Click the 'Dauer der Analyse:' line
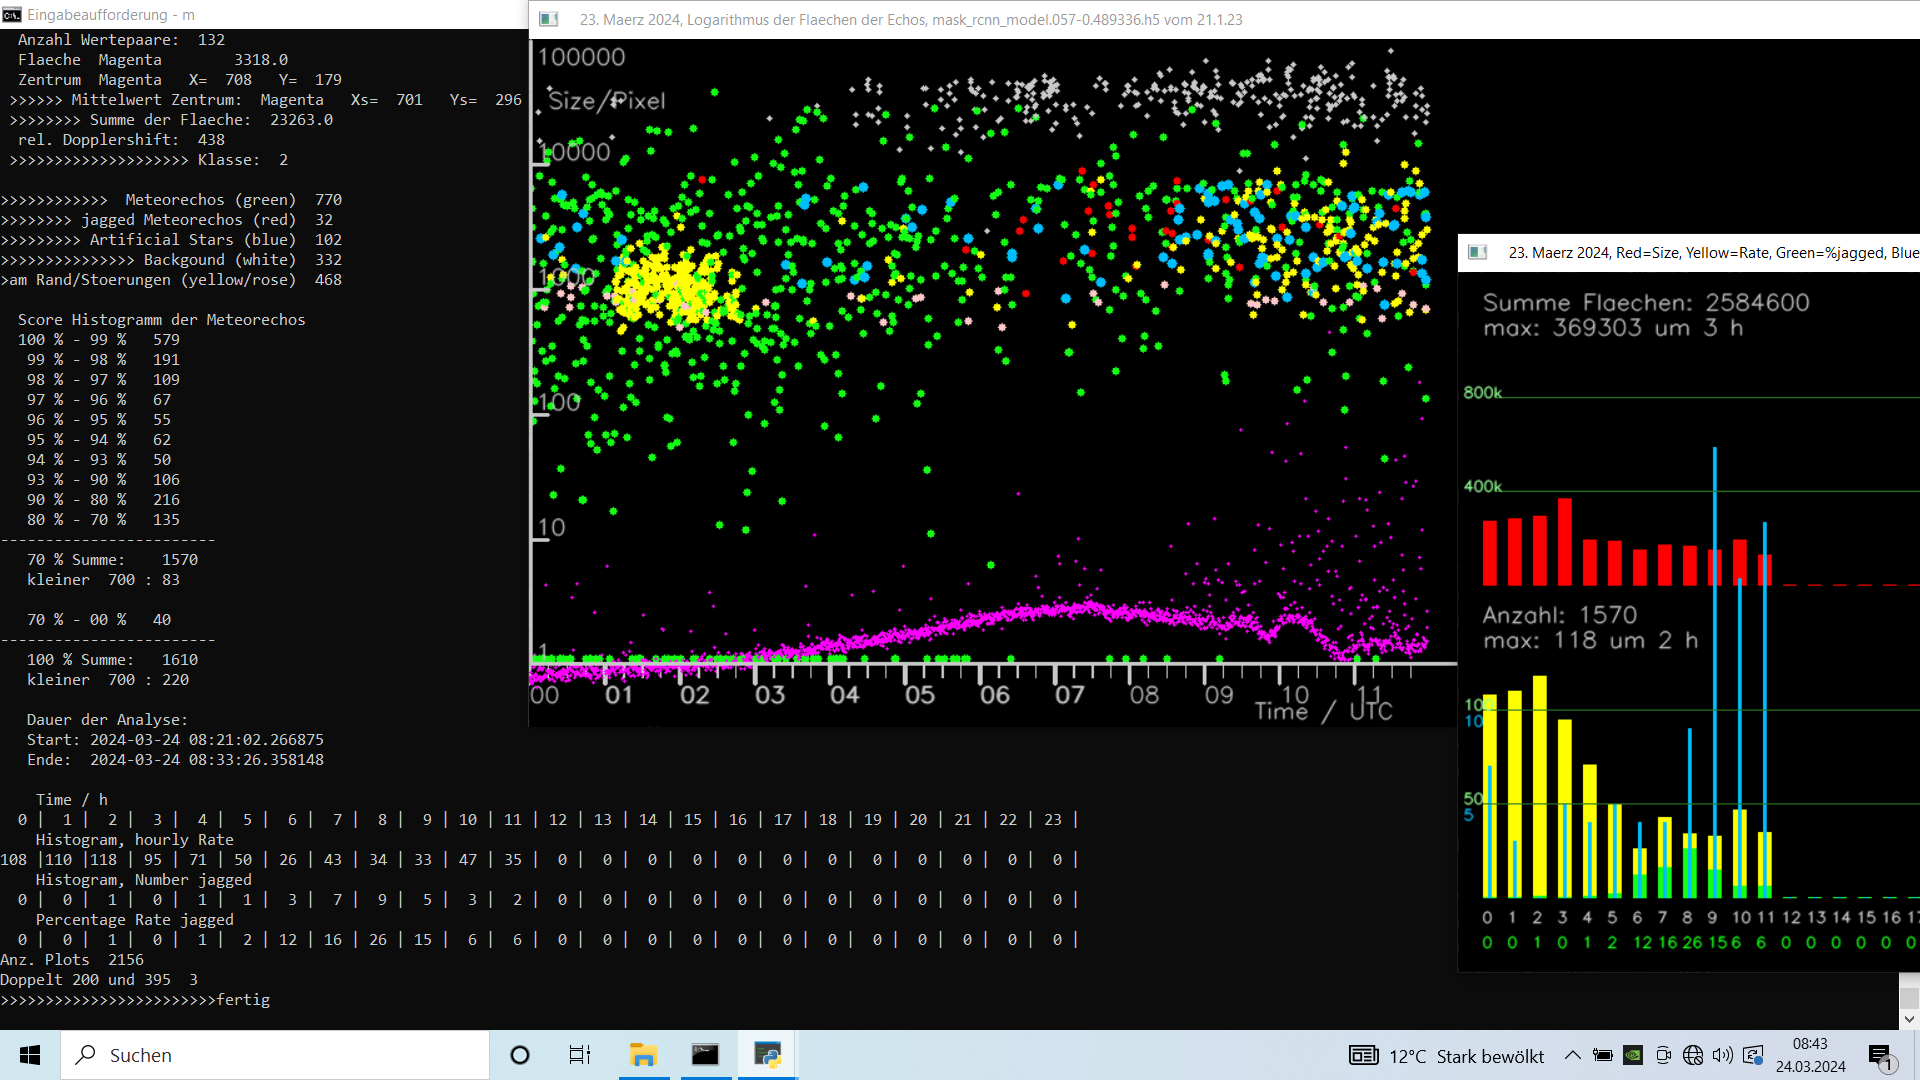The height and width of the screenshot is (1080, 1920). (x=107, y=720)
